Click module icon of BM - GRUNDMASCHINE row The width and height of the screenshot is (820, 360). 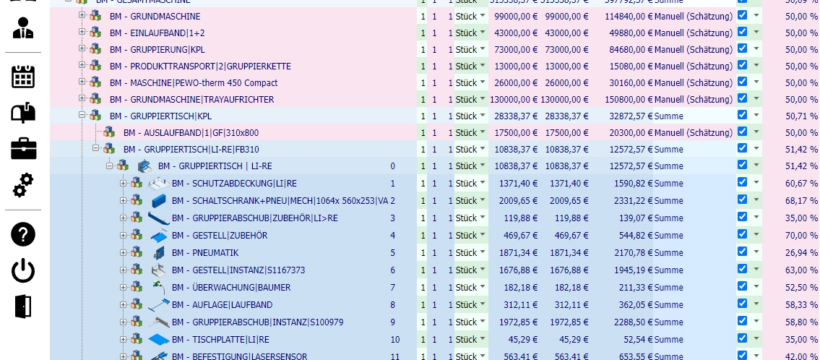(95, 16)
